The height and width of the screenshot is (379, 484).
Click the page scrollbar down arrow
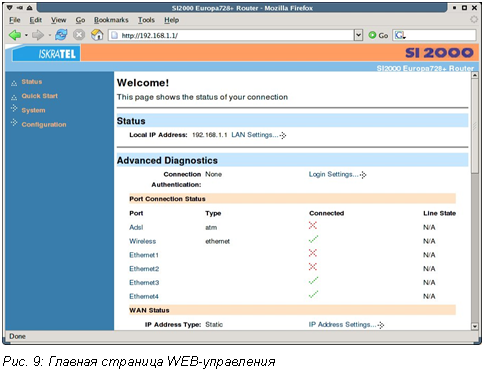click(475, 327)
